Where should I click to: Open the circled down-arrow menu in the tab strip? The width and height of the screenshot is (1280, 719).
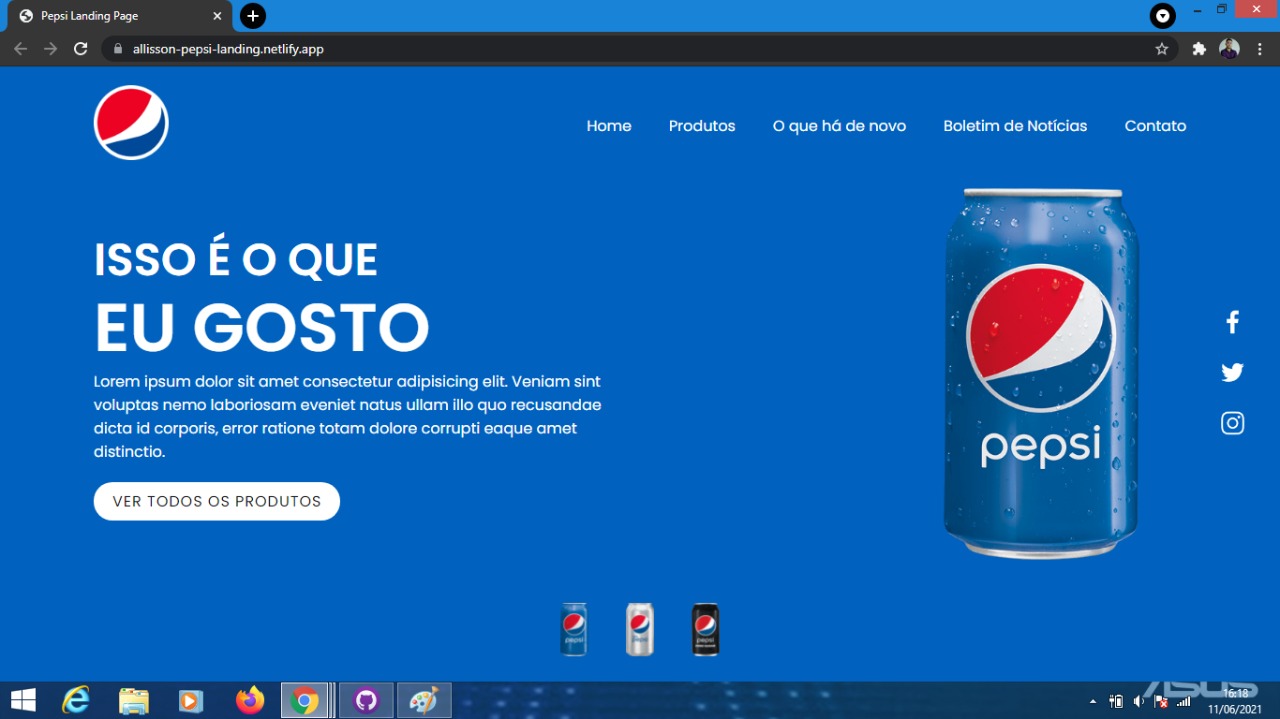tap(1162, 16)
